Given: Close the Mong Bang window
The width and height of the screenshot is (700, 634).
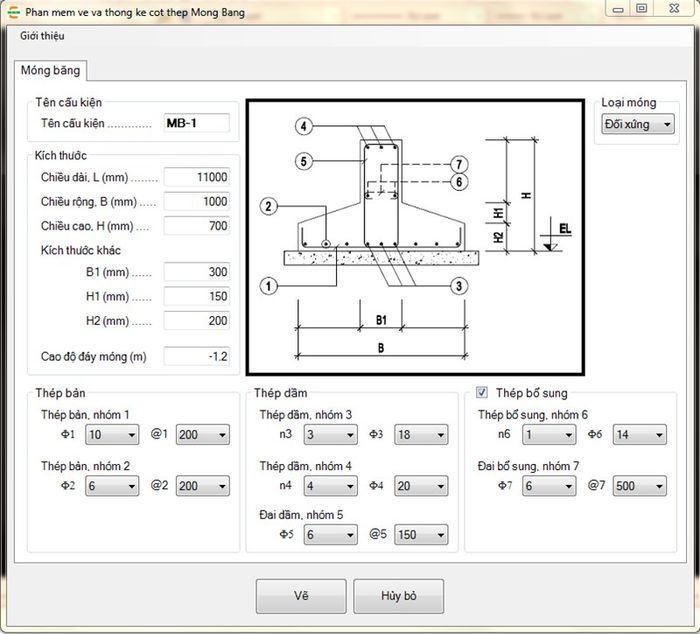Looking at the screenshot, I should [674, 8].
